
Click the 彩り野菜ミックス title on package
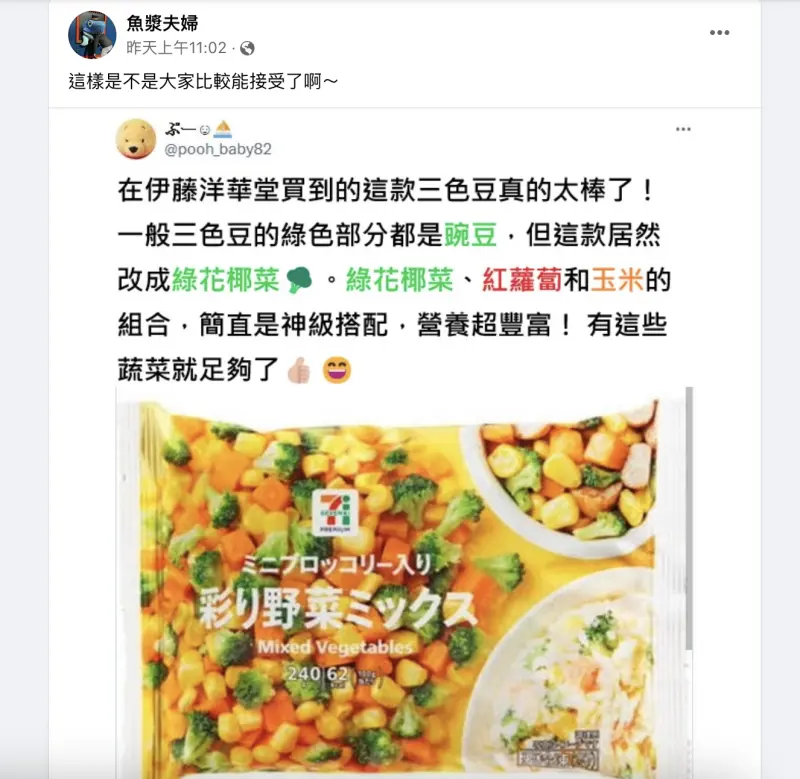[337, 610]
